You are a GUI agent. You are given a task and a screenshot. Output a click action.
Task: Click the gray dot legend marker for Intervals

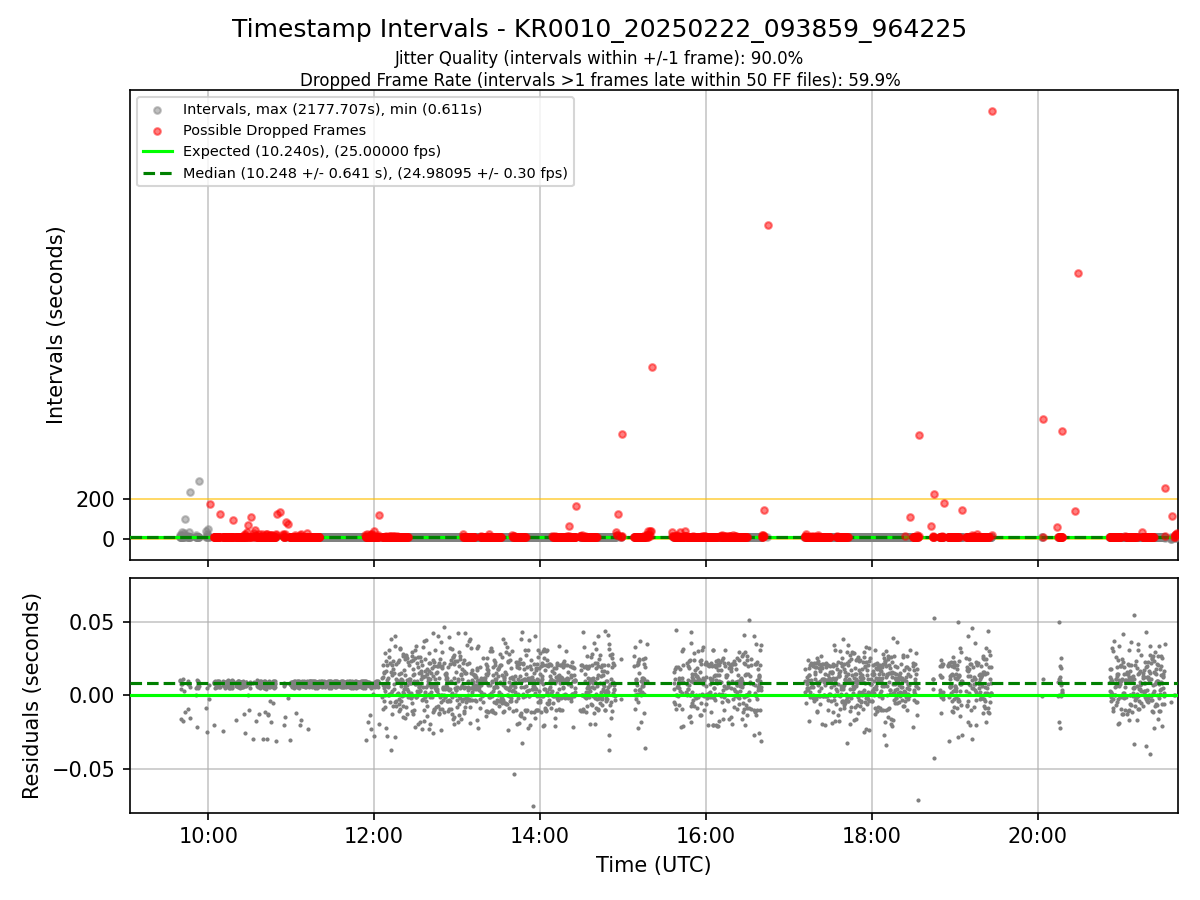157,109
